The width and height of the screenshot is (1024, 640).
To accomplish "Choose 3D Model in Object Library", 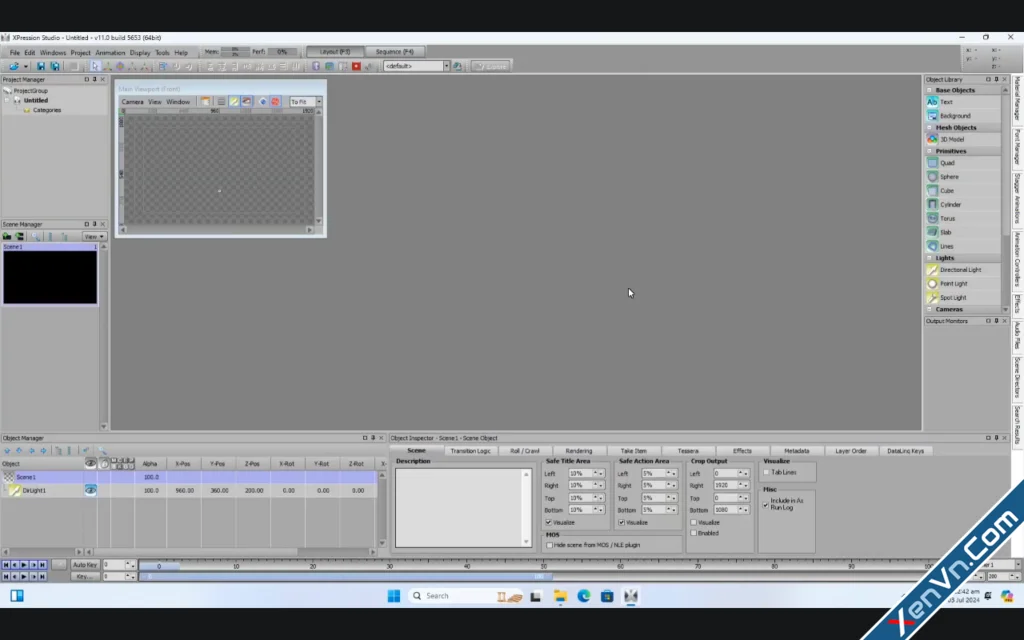I will pos(963,139).
